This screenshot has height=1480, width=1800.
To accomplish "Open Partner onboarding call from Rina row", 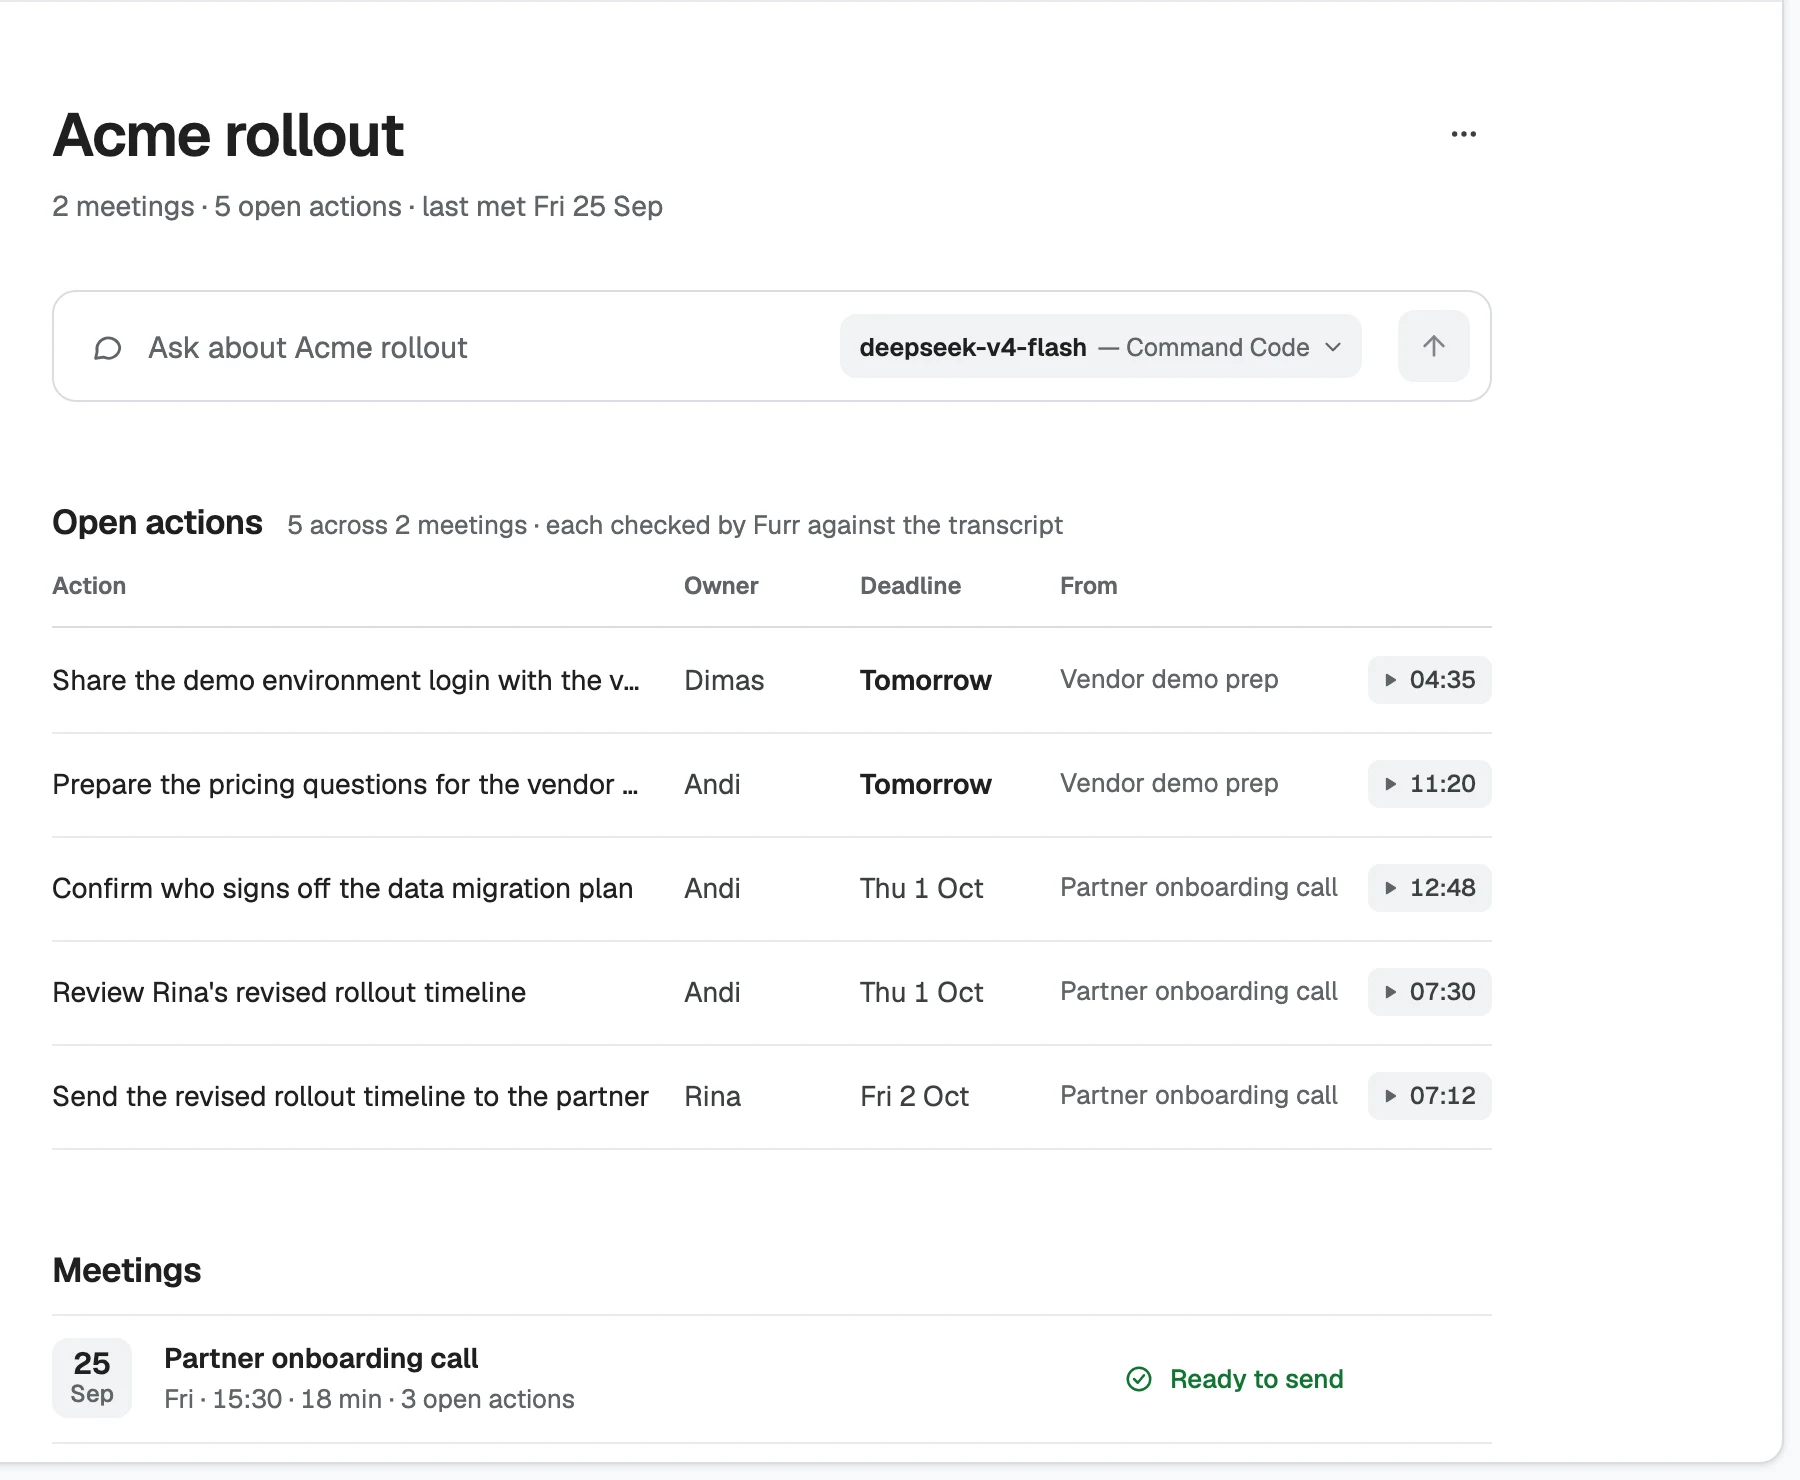I will [1198, 1096].
